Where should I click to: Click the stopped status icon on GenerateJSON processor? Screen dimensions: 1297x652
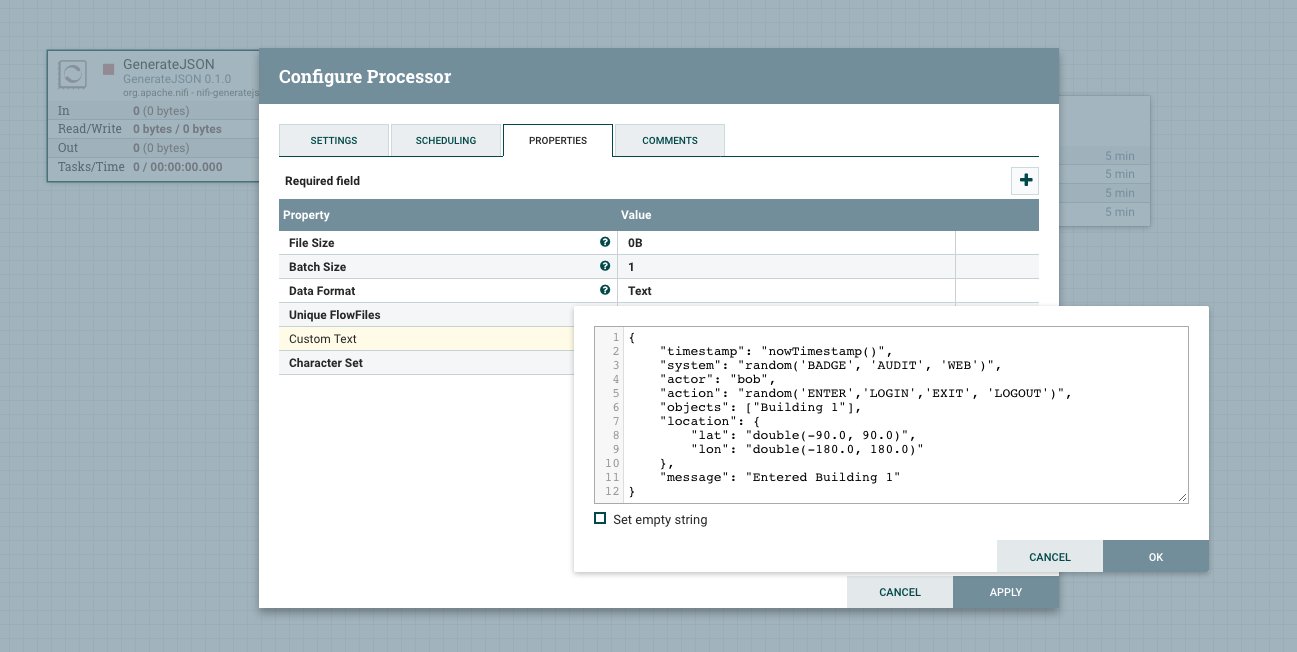(x=109, y=70)
